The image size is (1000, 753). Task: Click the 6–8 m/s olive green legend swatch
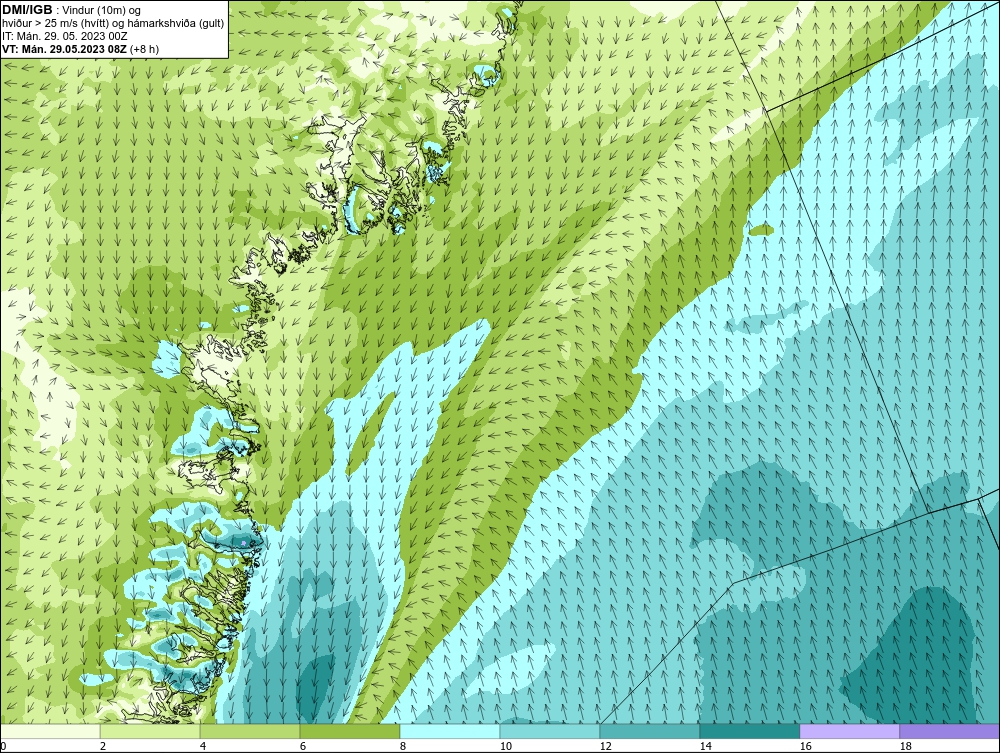click(x=349, y=731)
